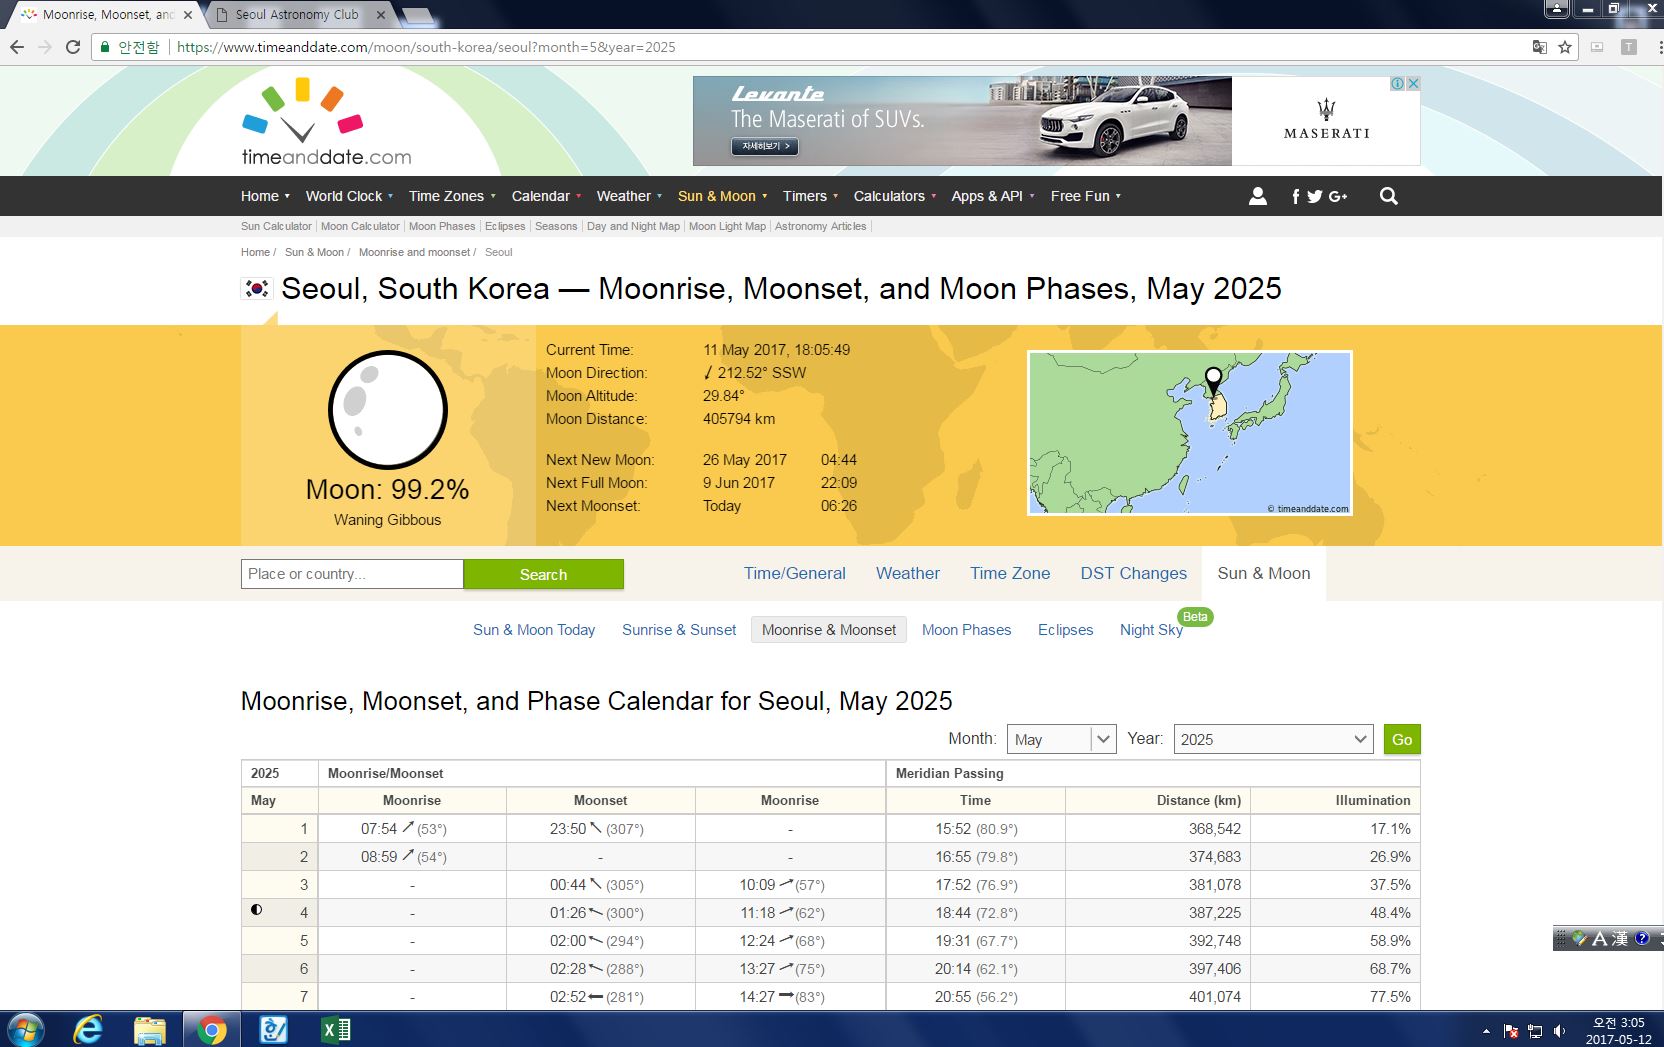Open Windows Start button
Image resolution: width=1664 pixels, height=1047 pixels.
(27, 1029)
